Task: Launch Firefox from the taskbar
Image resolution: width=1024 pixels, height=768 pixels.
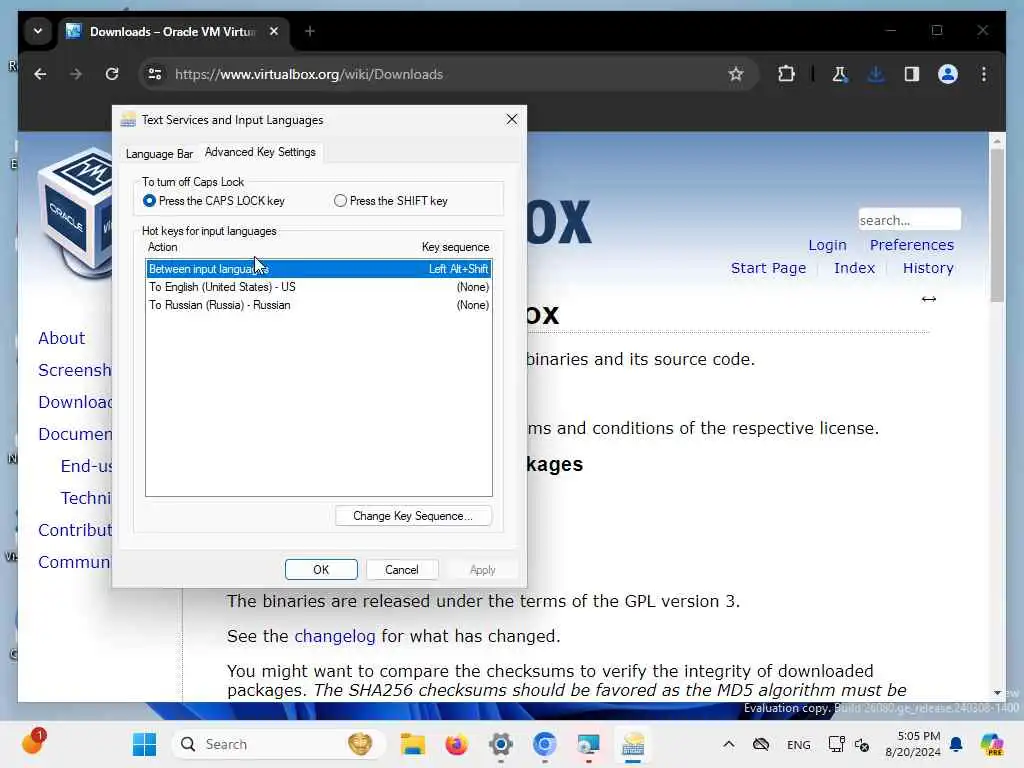Action: (456, 744)
